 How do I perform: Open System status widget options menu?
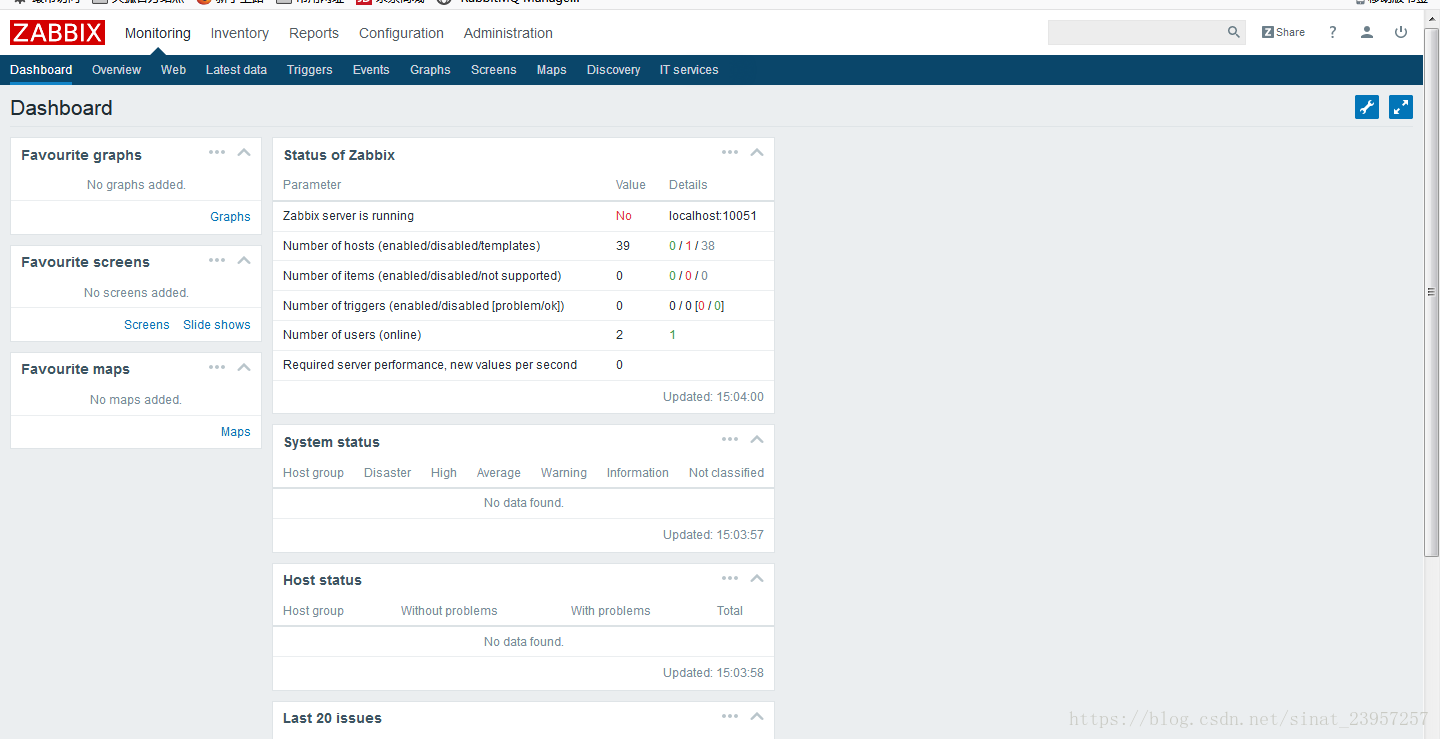[x=730, y=439]
